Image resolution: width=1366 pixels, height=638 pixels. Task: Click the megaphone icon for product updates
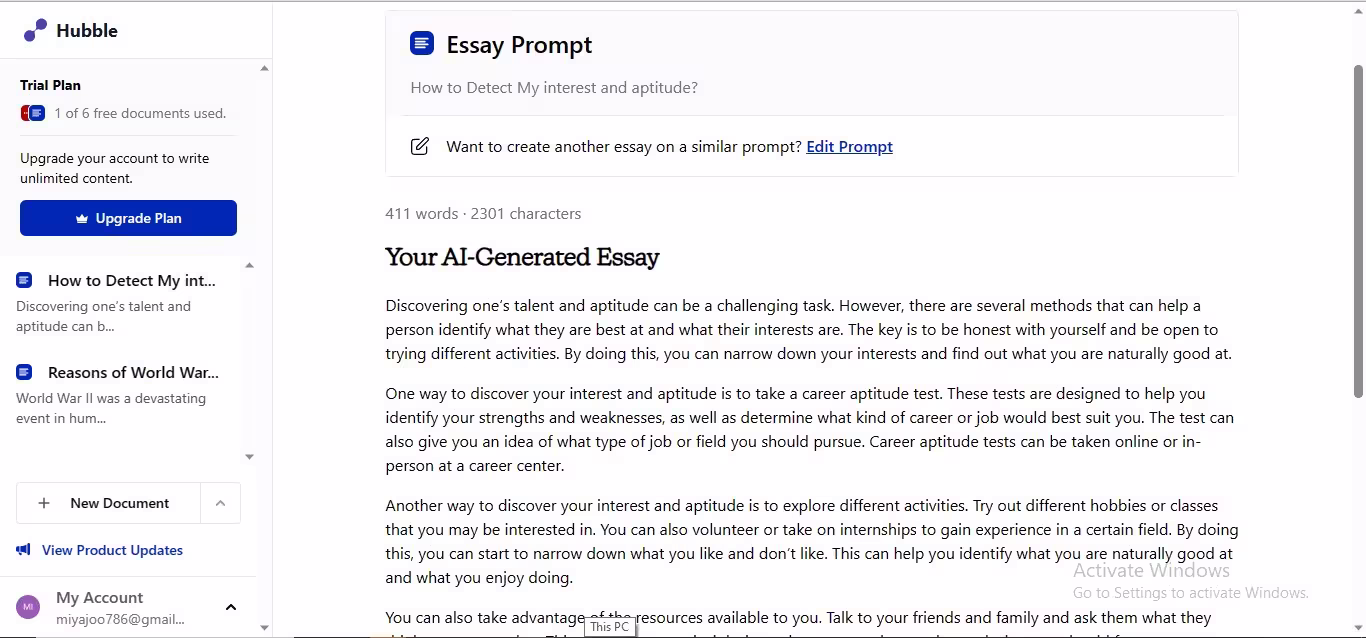coord(23,550)
